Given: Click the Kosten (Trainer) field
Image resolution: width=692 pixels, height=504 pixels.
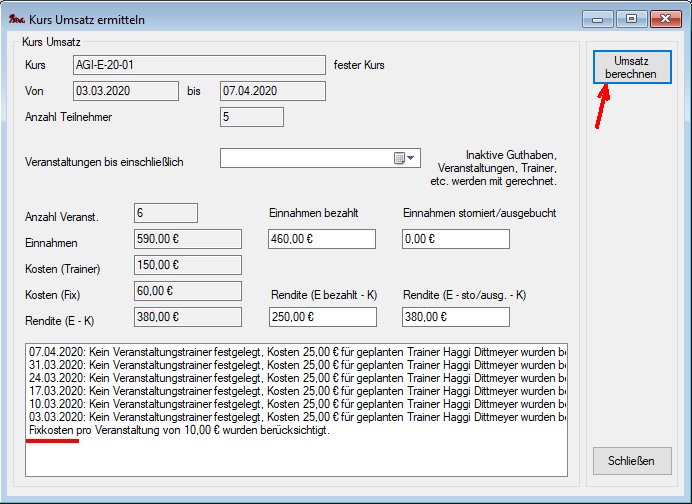Looking at the screenshot, I should click(187, 265).
